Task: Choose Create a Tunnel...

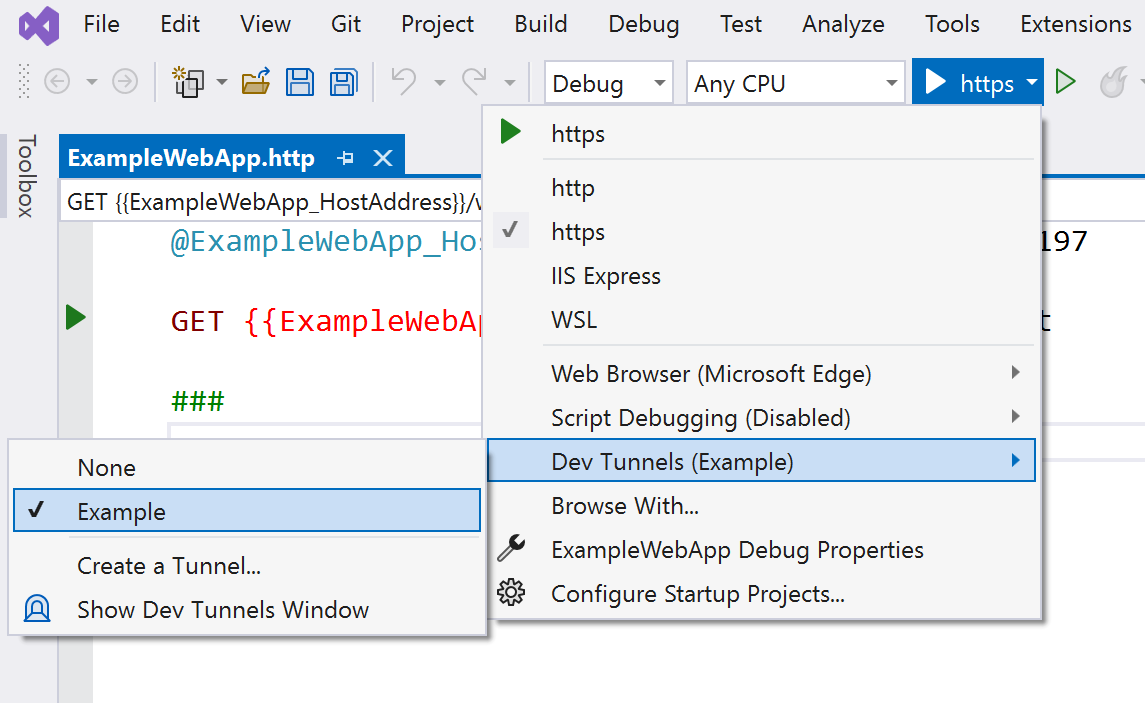Action: [247, 565]
